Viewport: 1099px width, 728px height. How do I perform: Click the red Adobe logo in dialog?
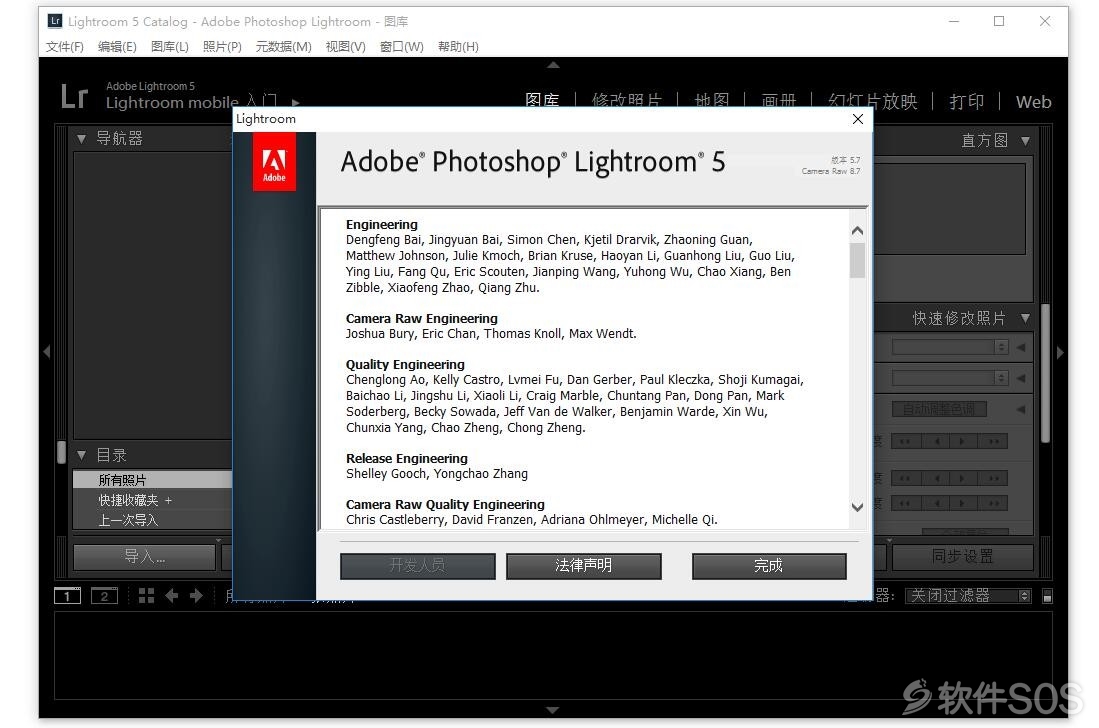(x=274, y=161)
